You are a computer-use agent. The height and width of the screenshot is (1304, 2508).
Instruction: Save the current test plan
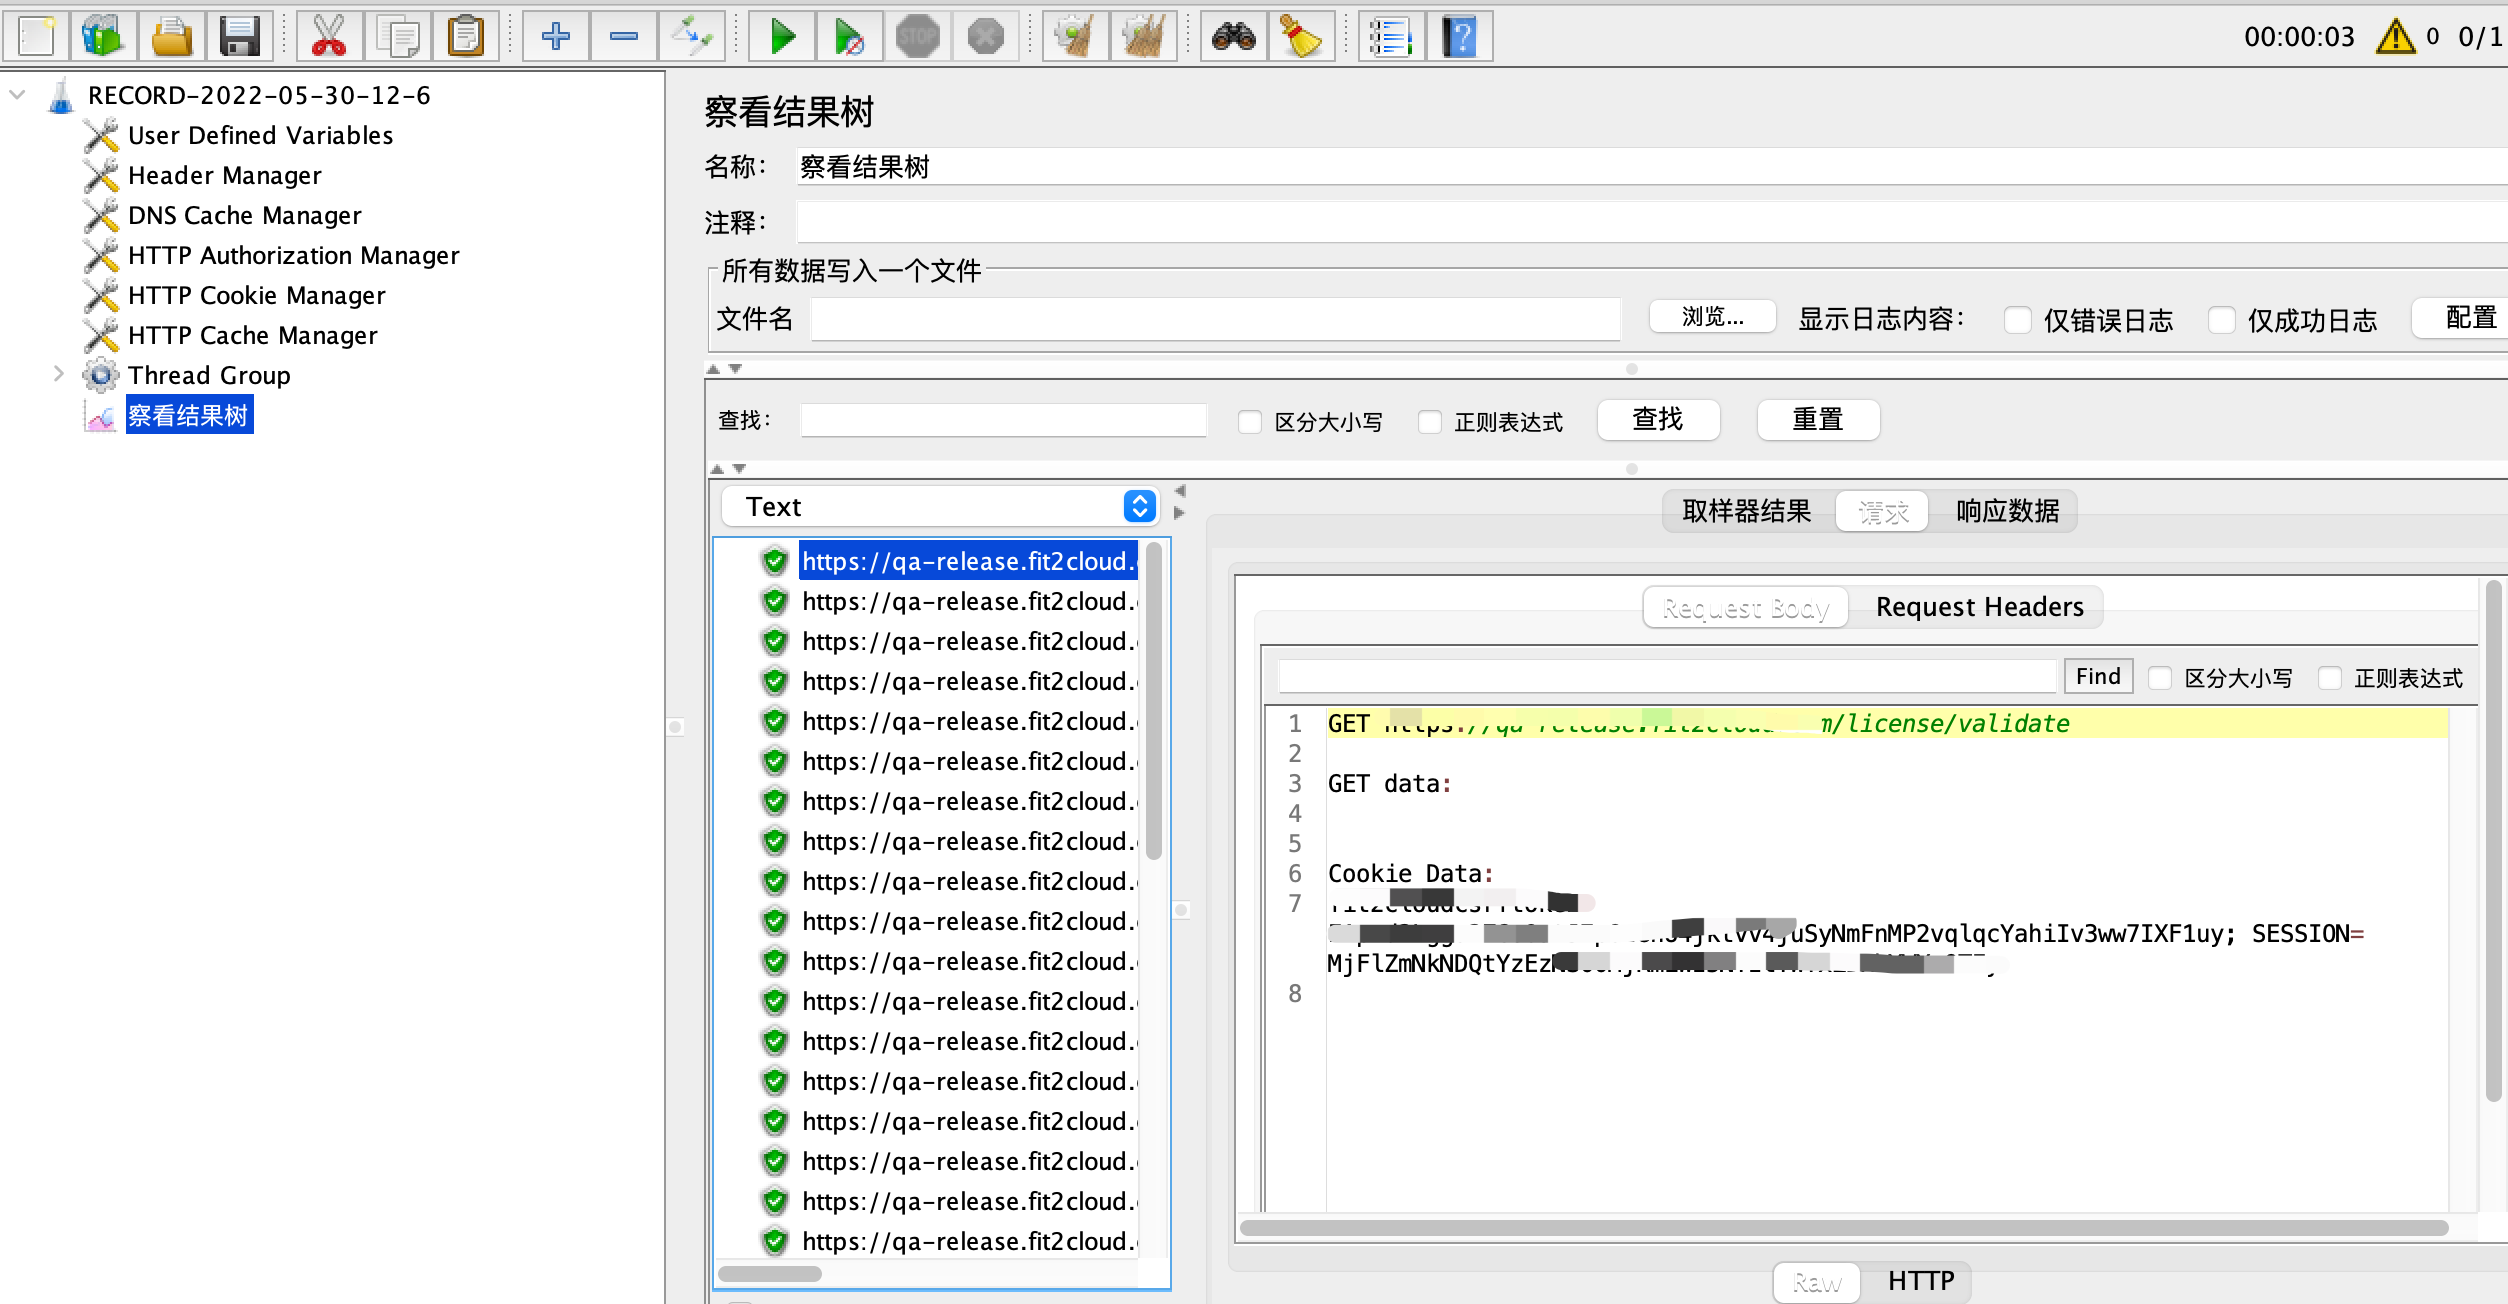(x=239, y=36)
